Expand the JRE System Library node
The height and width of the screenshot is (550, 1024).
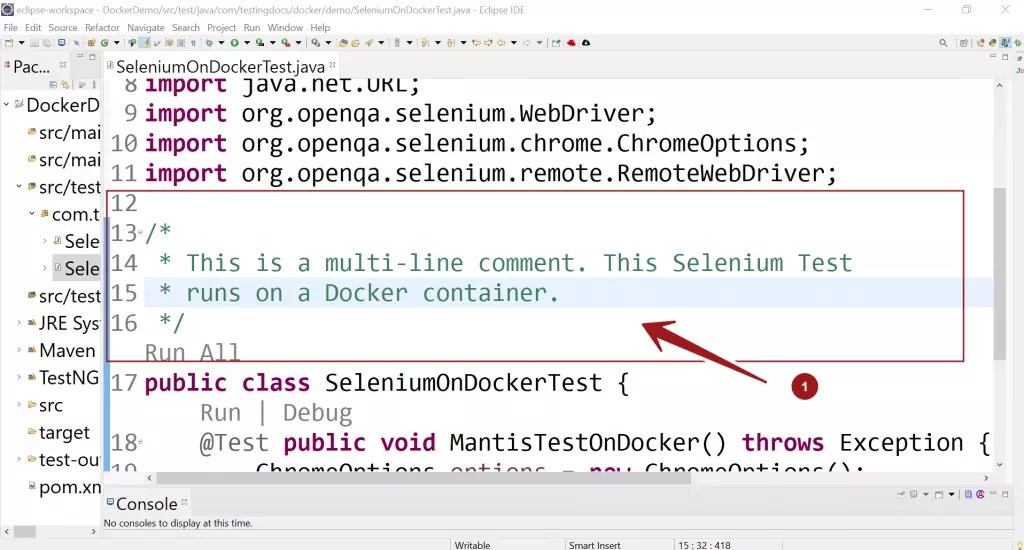click(x=19, y=323)
